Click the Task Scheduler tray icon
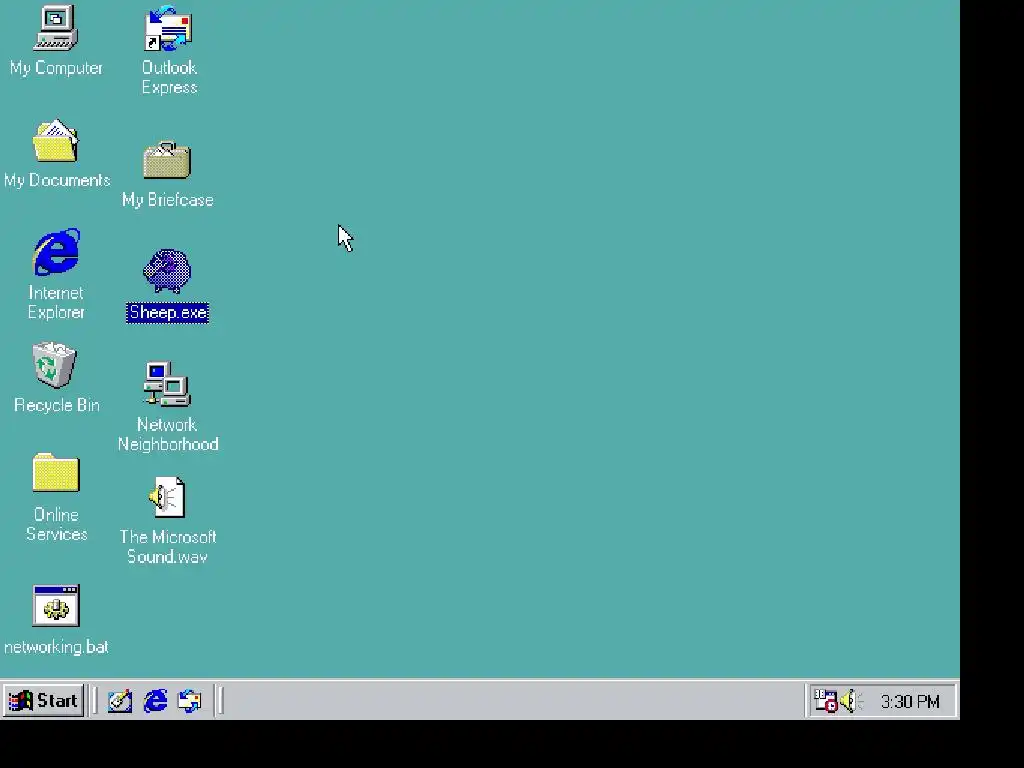This screenshot has width=1024, height=768. click(825, 701)
